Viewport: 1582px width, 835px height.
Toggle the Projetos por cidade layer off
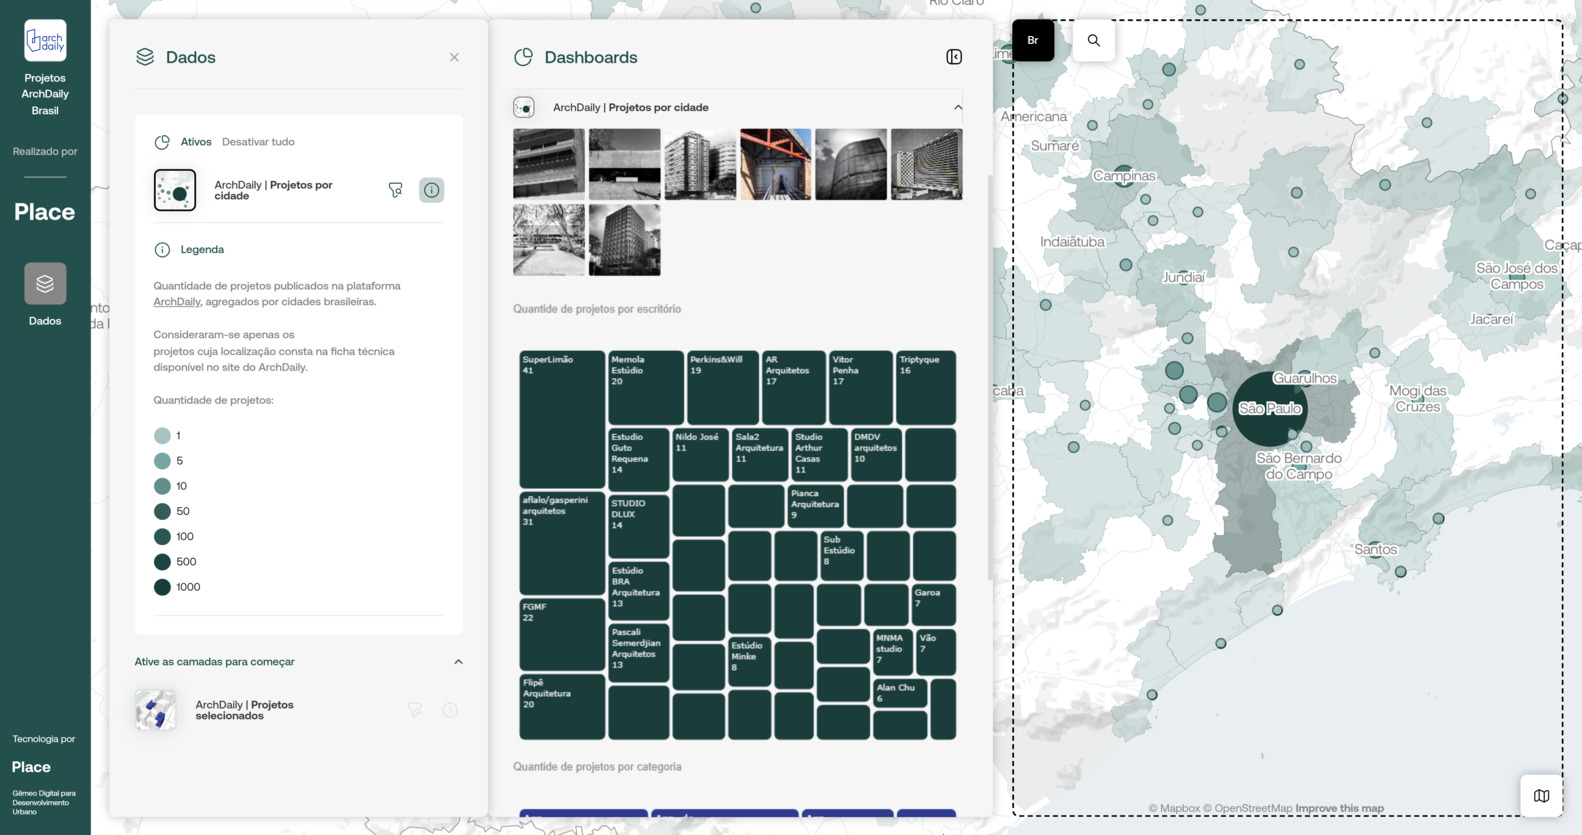[x=175, y=190]
